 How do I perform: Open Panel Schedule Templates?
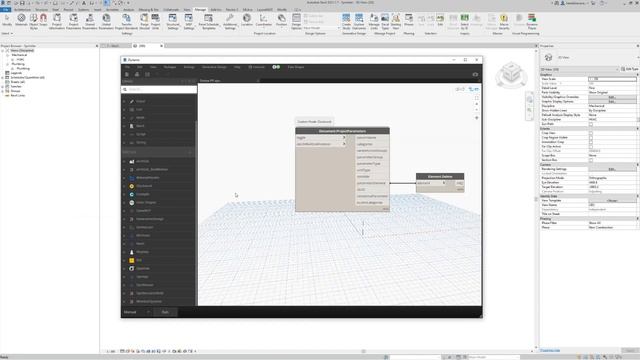(x=209, y=21)
